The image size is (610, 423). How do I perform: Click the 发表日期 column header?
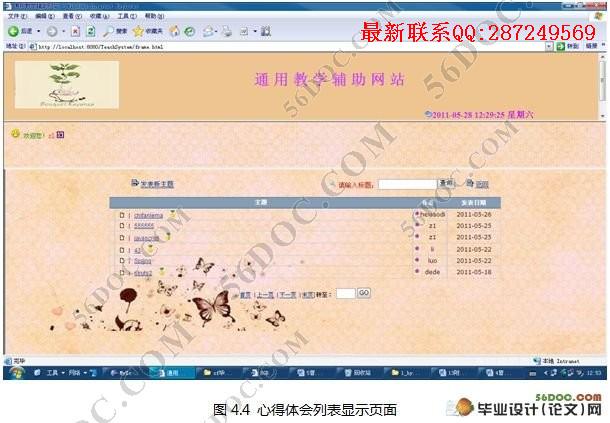coord(473,203)
